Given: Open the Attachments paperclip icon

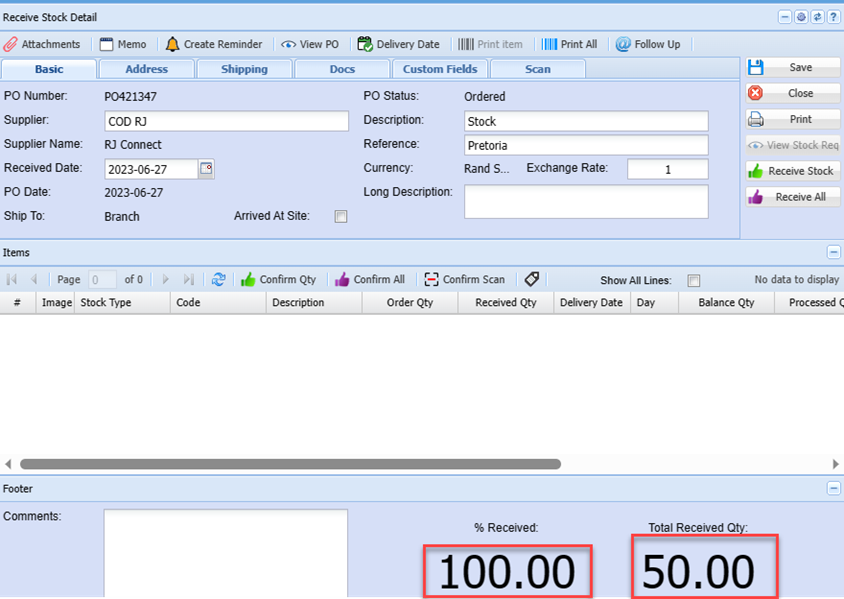Looking at the screenshot, I should click(11, 45).
